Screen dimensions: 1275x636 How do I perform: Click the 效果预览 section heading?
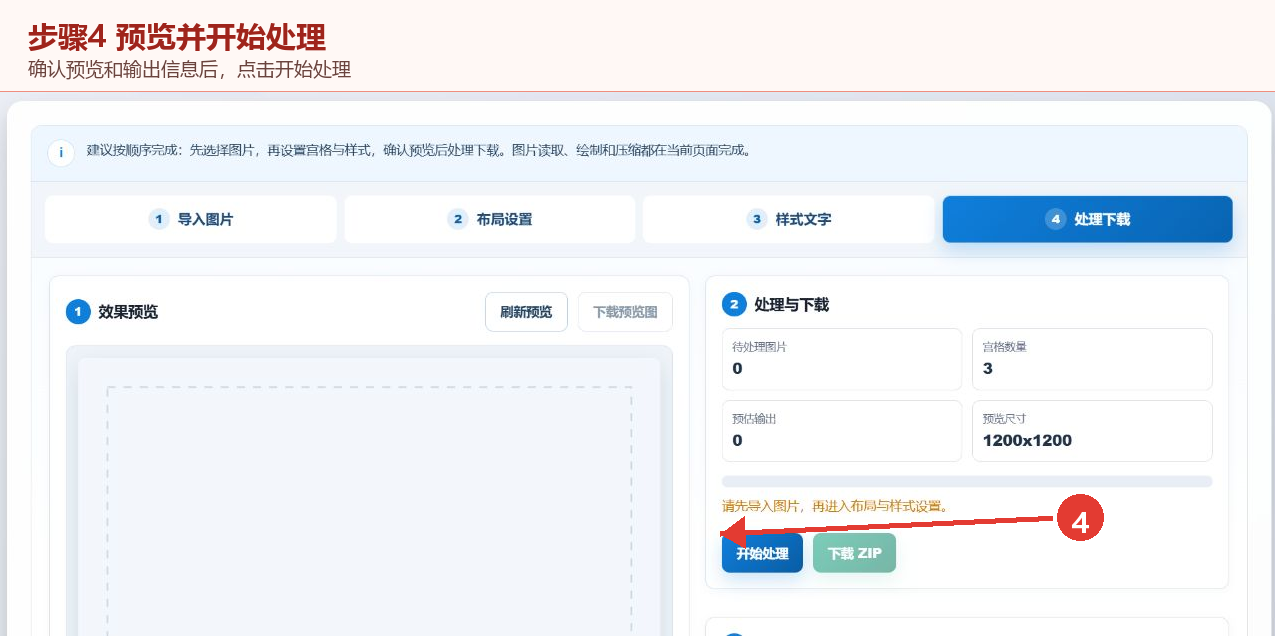point(128,312)
